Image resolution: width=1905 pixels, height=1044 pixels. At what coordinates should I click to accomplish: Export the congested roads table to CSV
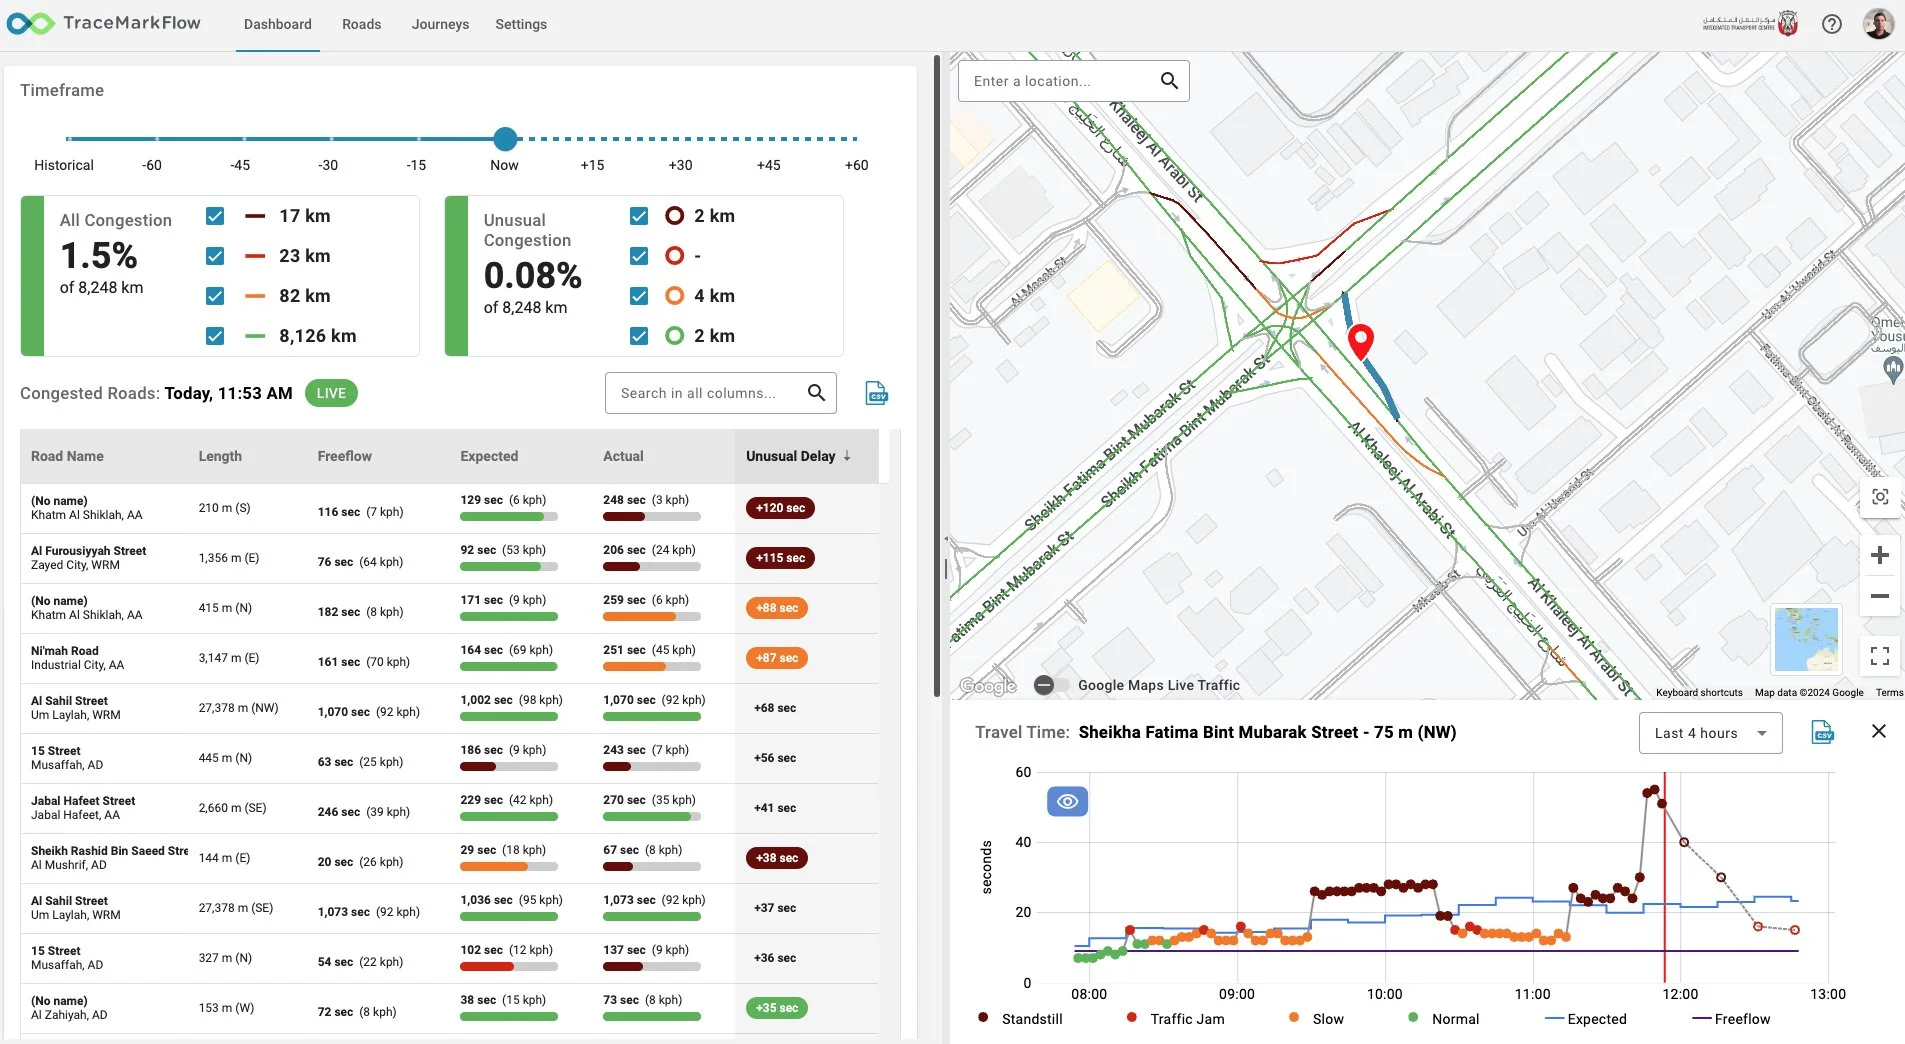(877, 393)
